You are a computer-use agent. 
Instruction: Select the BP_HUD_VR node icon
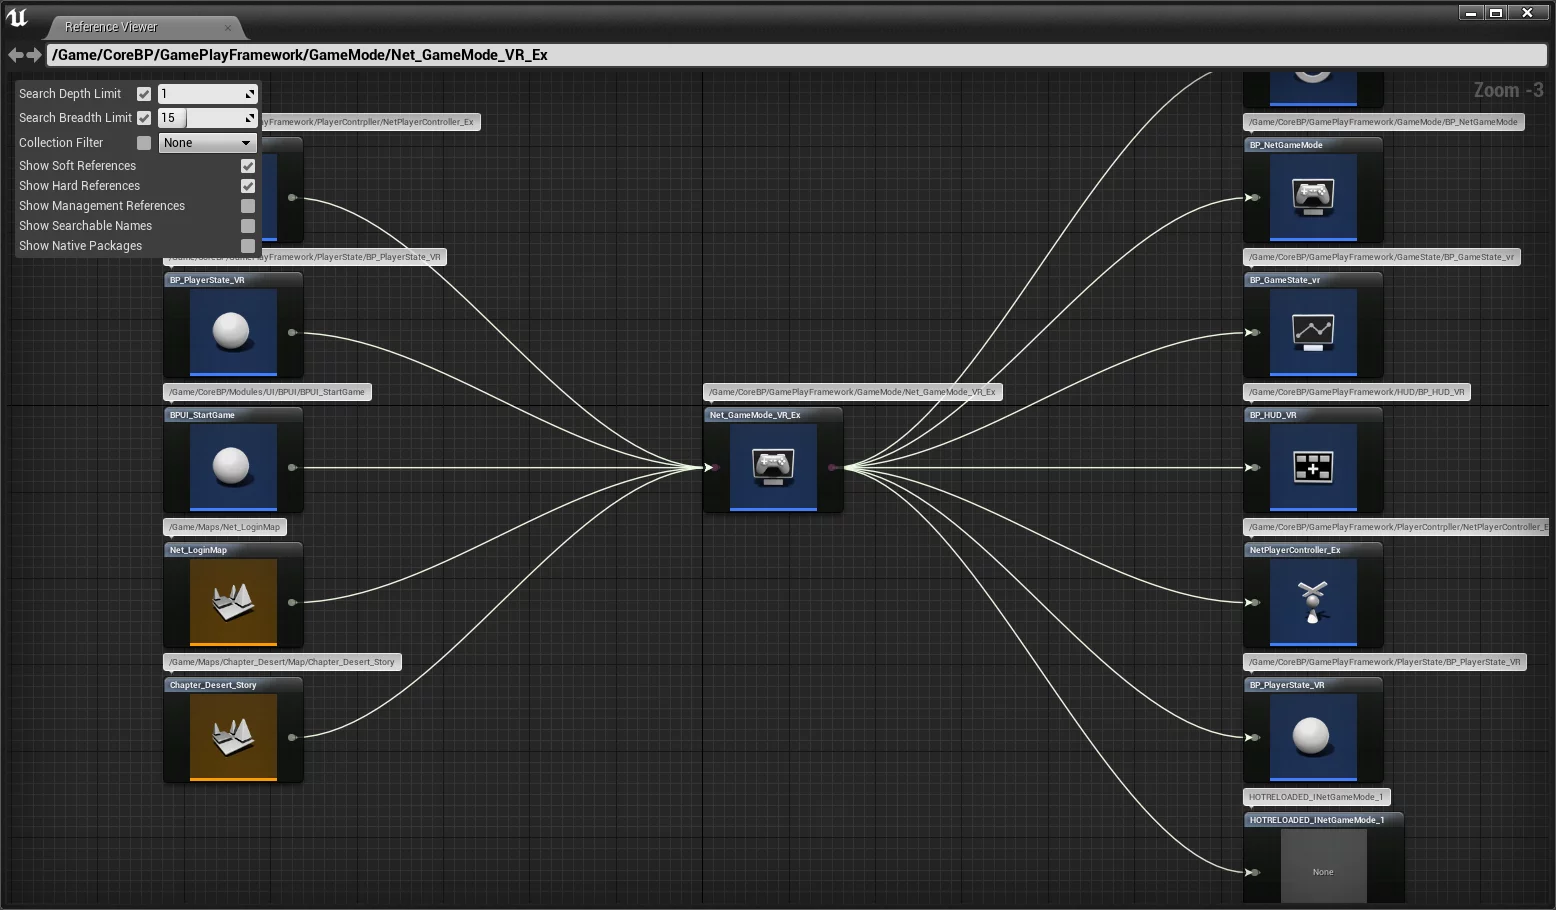coord(1313,466)
